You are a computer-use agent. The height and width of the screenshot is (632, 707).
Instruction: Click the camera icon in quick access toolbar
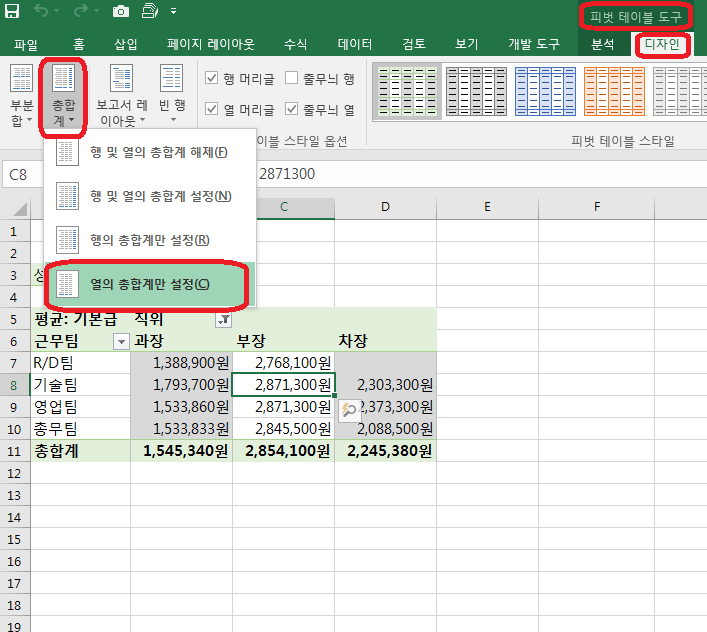(120, 12)
